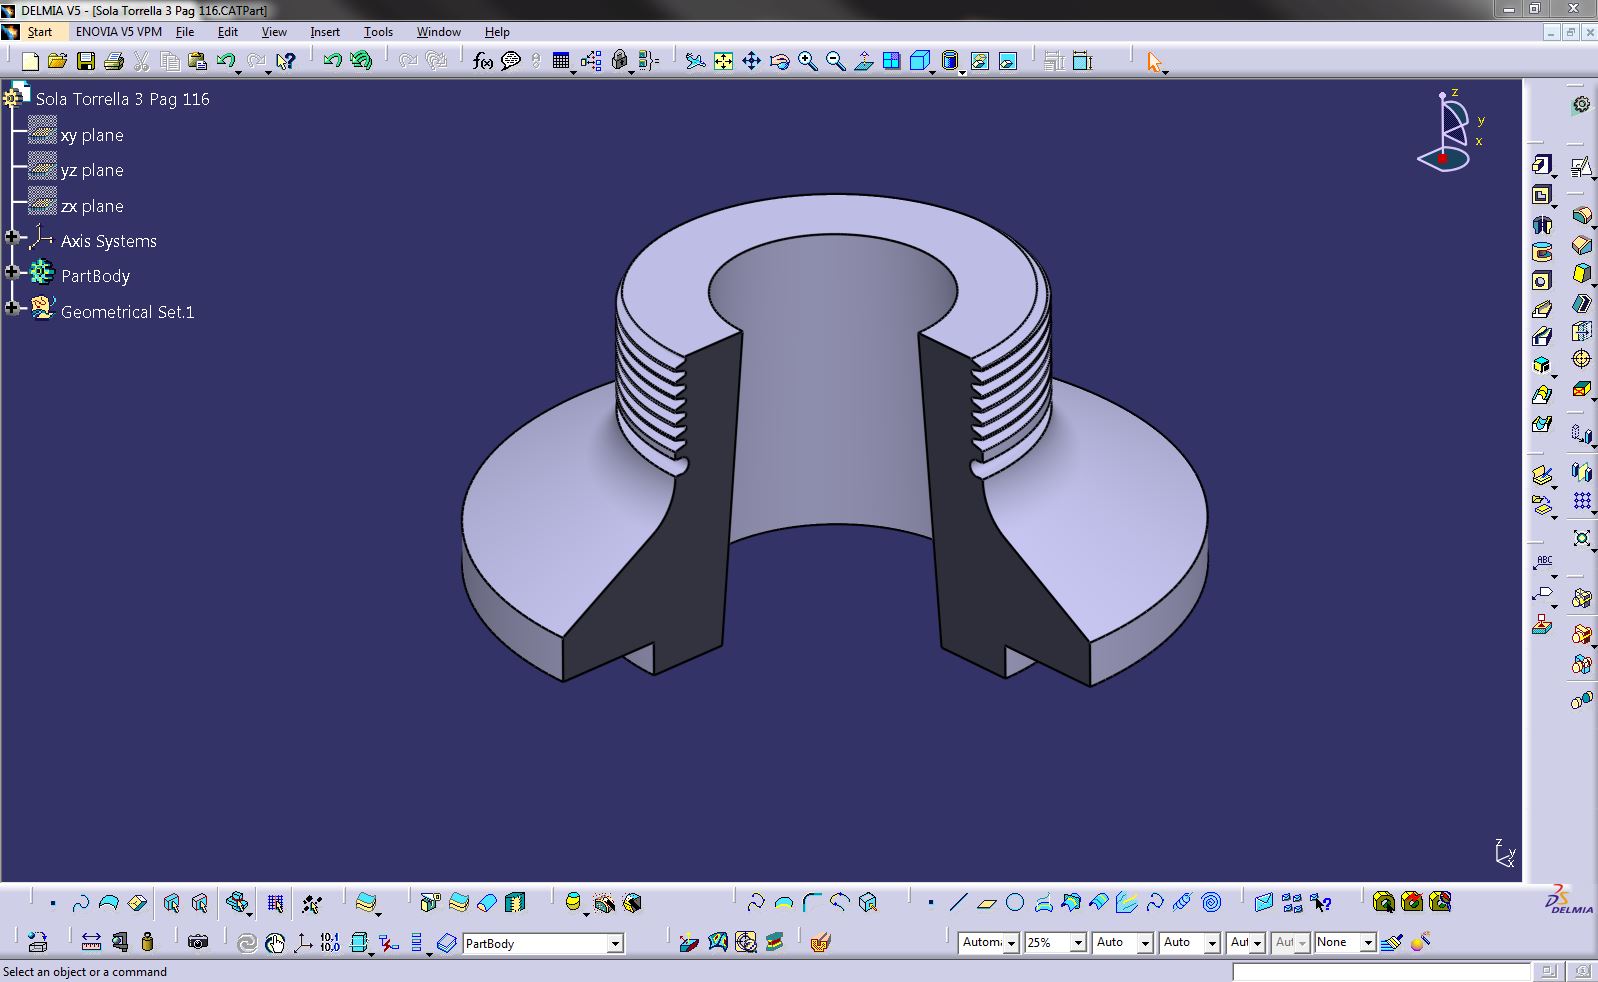Click the Zoom In magnifier icon

point(807,61)
